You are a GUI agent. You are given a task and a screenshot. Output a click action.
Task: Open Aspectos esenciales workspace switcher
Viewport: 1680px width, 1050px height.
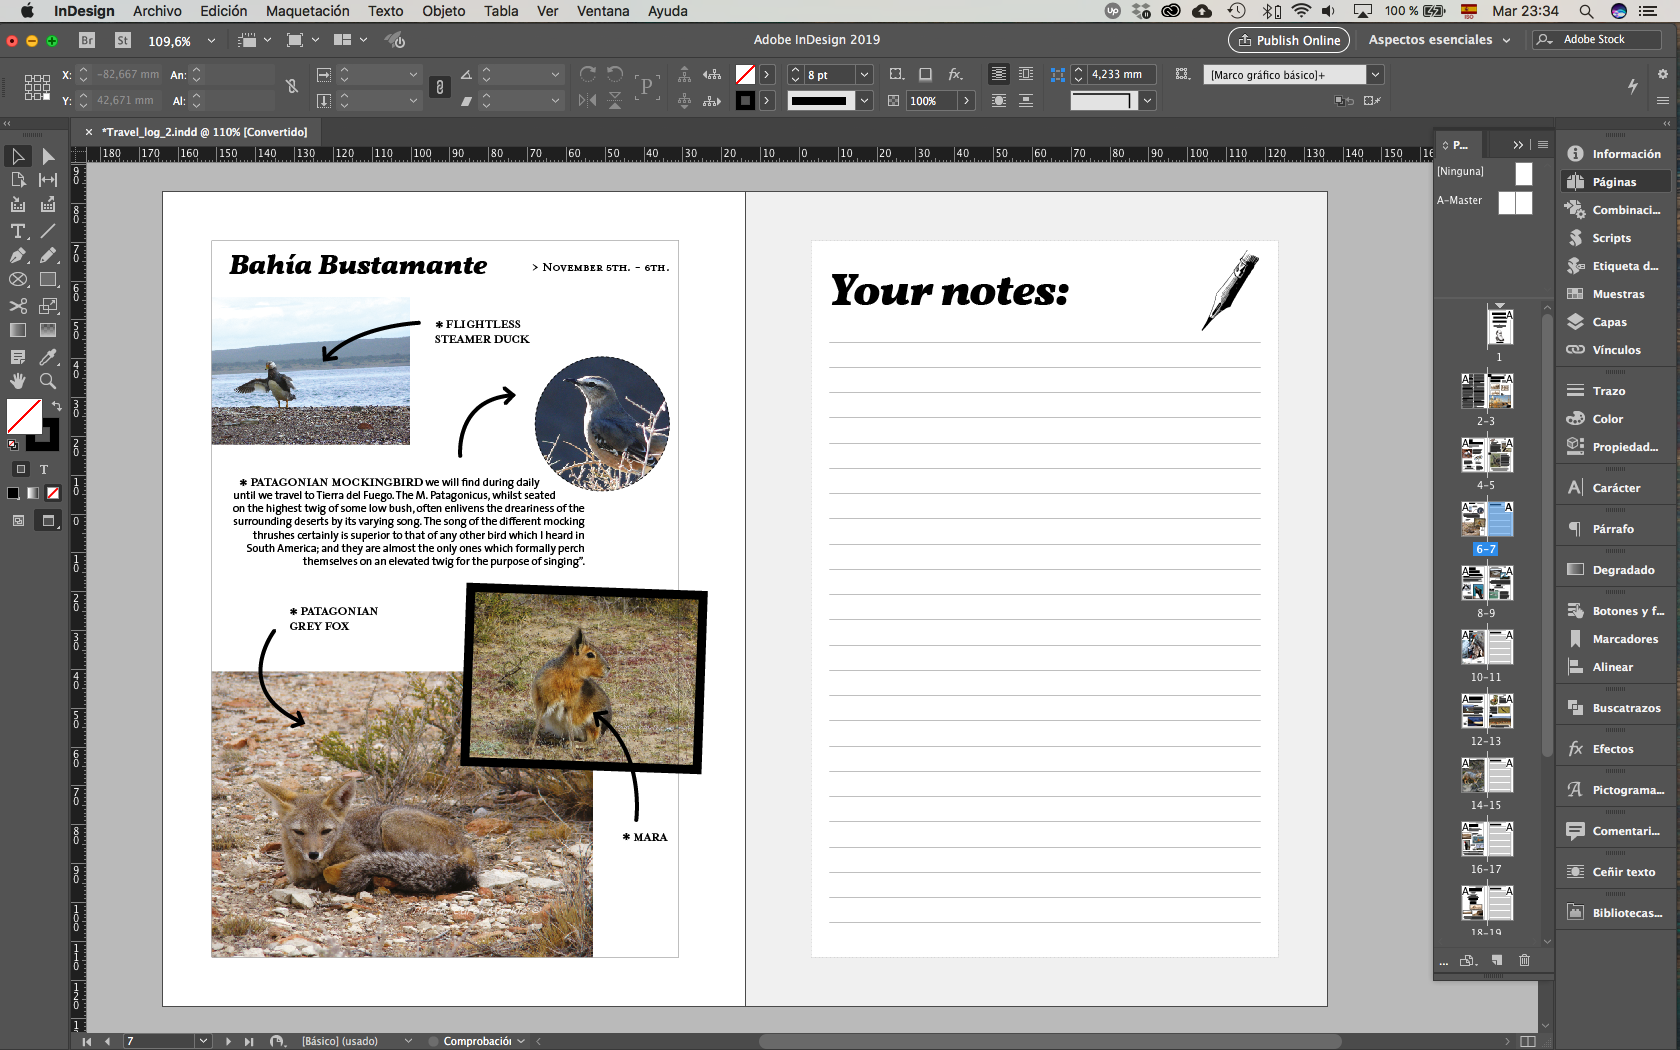coord(1439,40)
